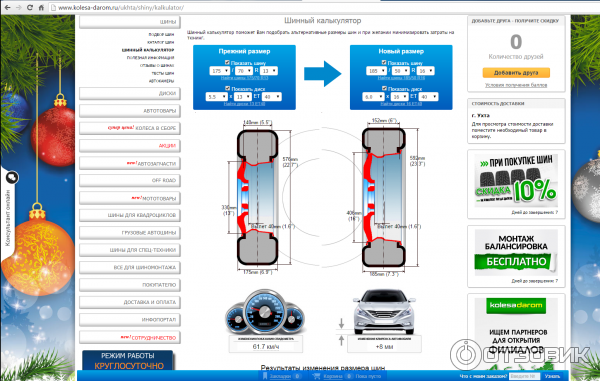
Task: Toggle show disk checkbox in previous size panel
Action: [227, 88]
